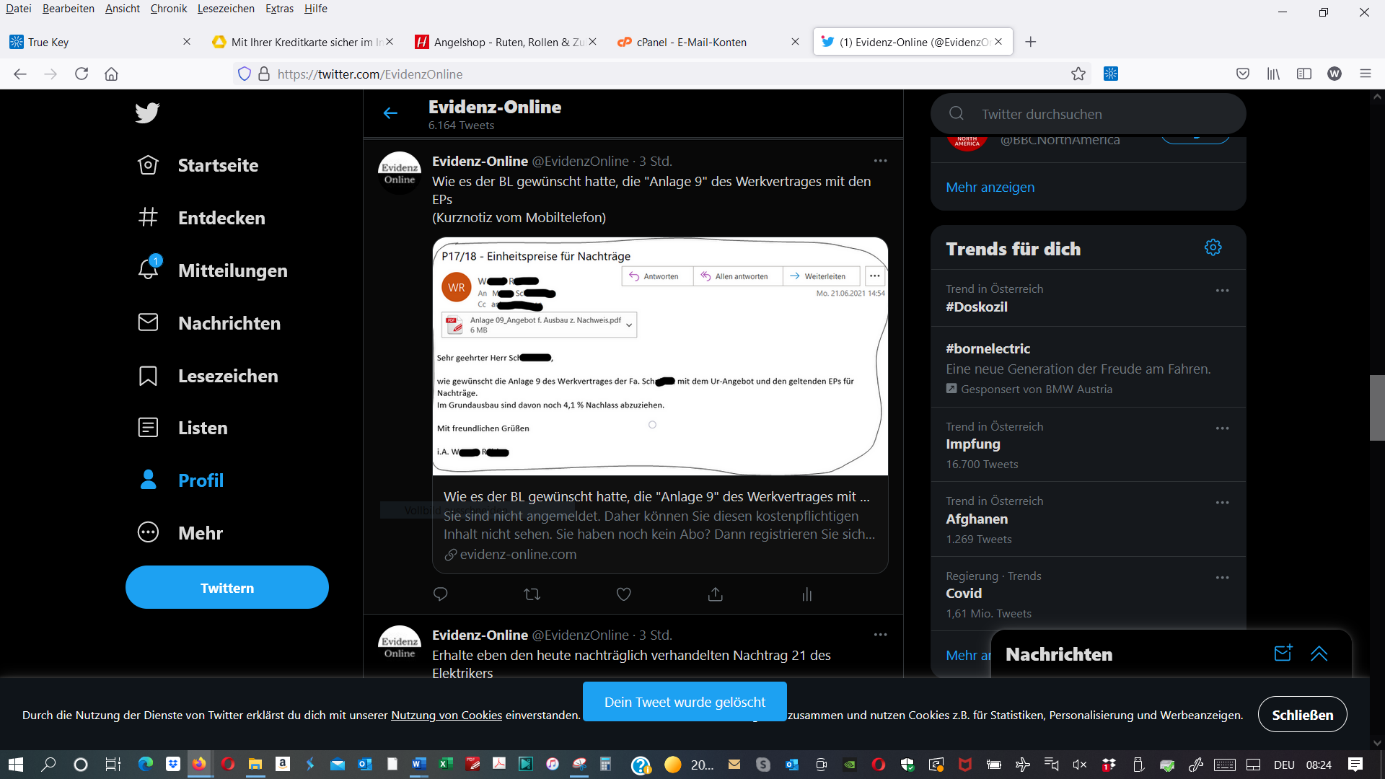Expand the Nachrichten drawer
This screenshot has width=1385, height=779.
pos(1319,653)
